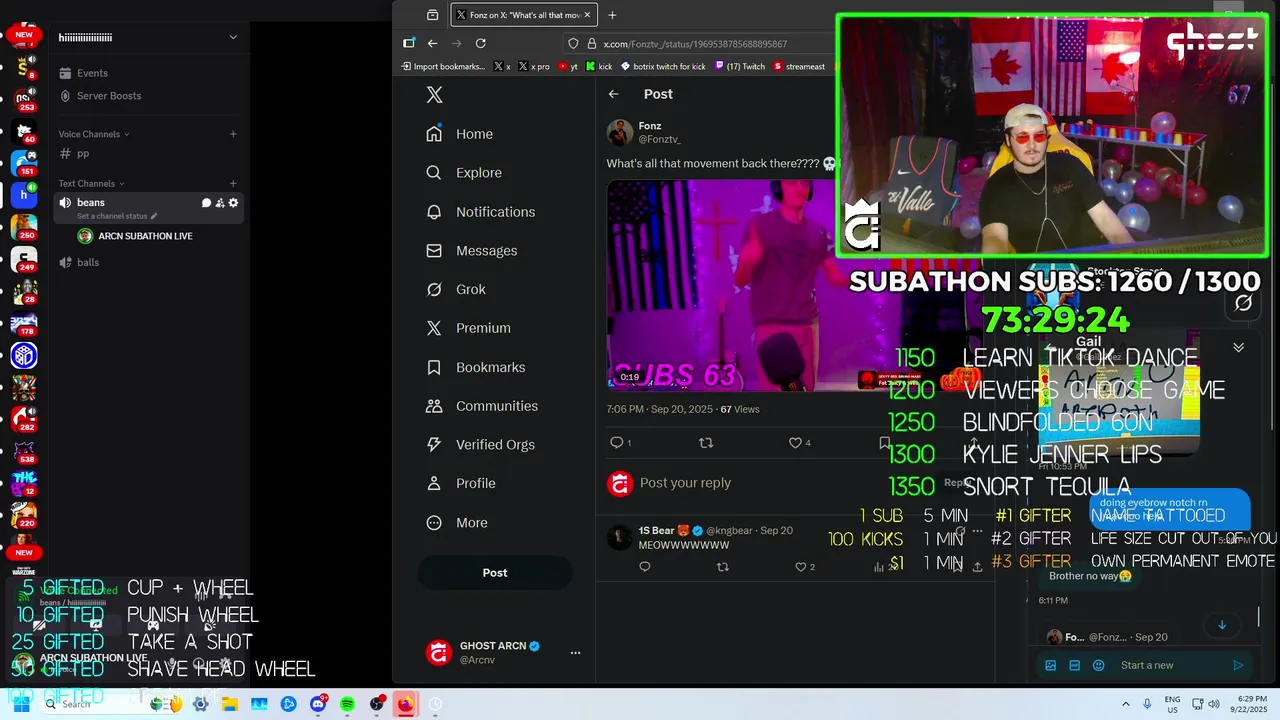The height and width of the screenshot is (720, 1280).
Task: Like 1S Bear's comment
Action: [x=800, y=567]
